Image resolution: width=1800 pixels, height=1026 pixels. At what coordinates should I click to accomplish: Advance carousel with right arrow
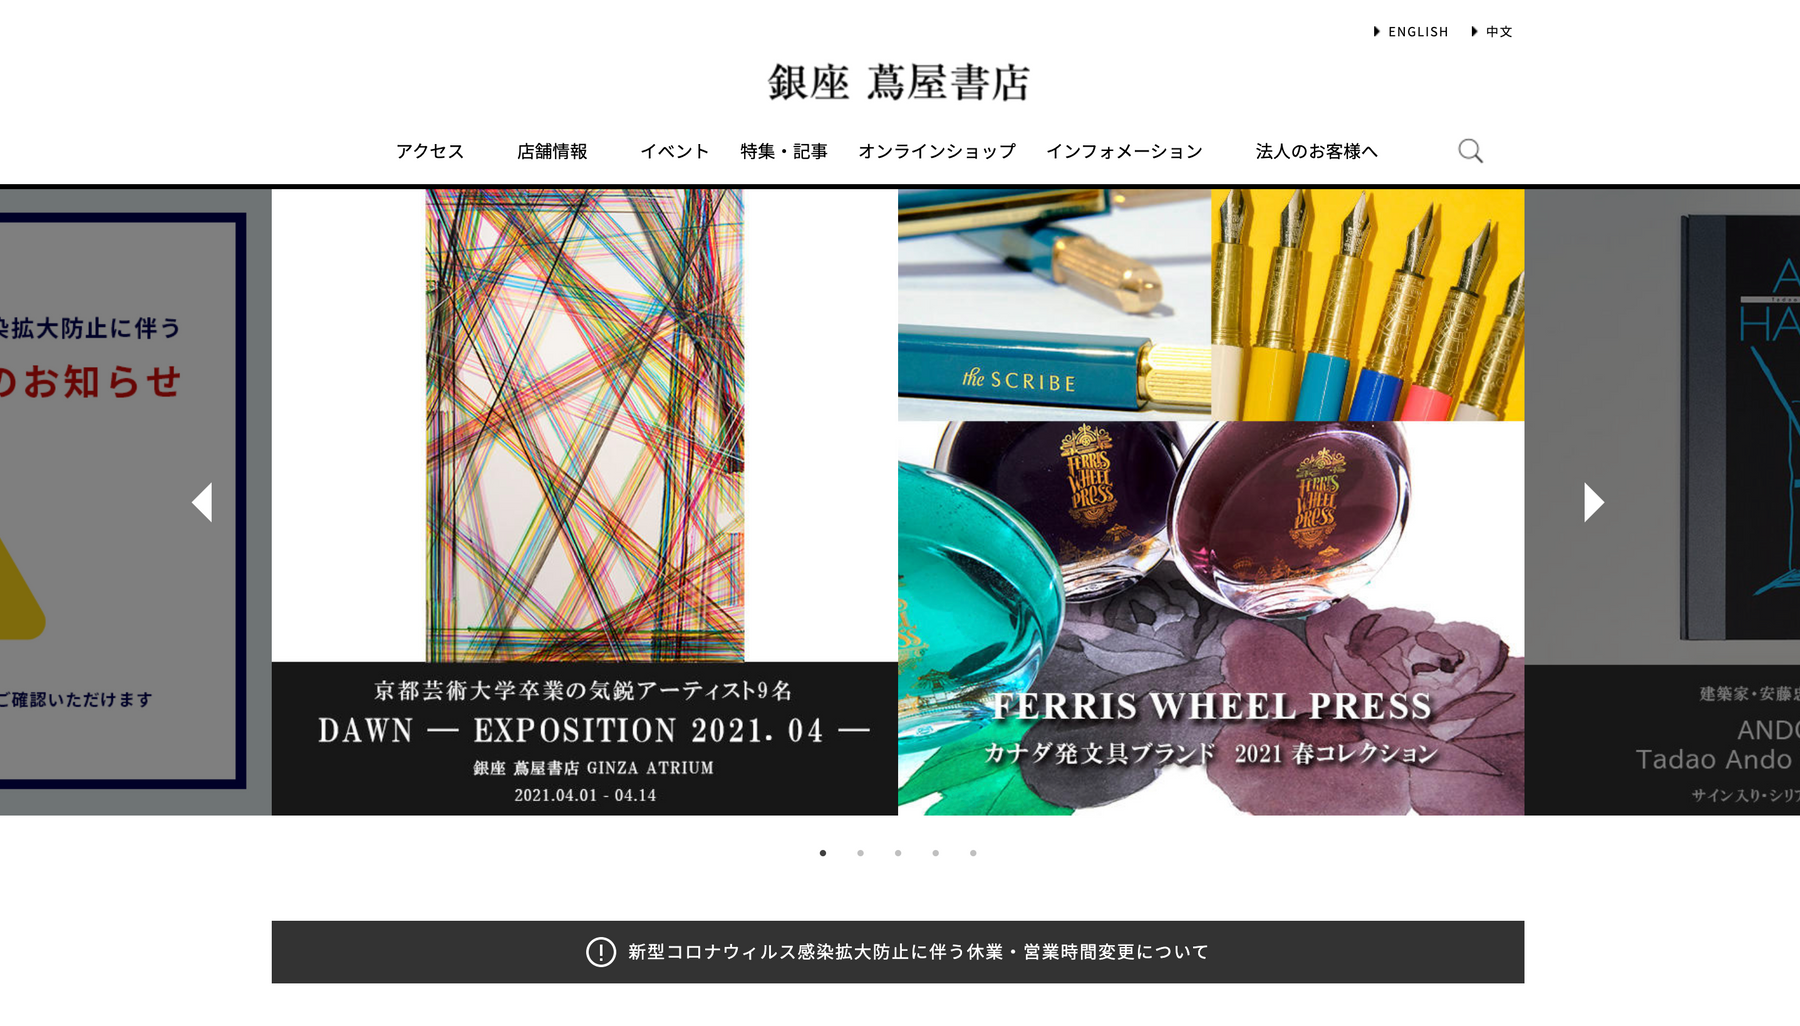tap(1594, 502)
